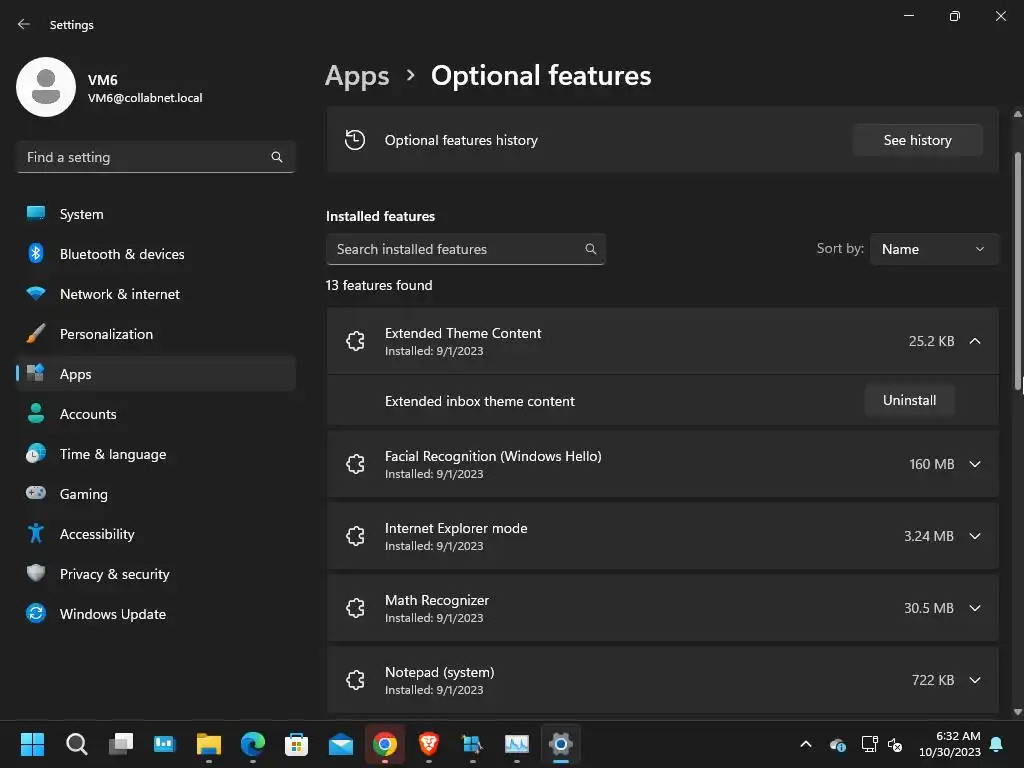Launch Brave browser from the taskbar

pyautogui.click(x=428, y=744)
